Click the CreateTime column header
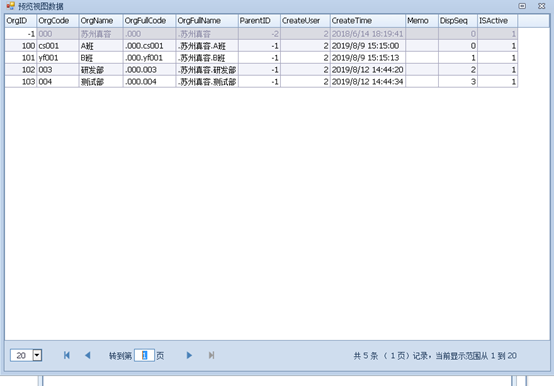 point(367,21)
